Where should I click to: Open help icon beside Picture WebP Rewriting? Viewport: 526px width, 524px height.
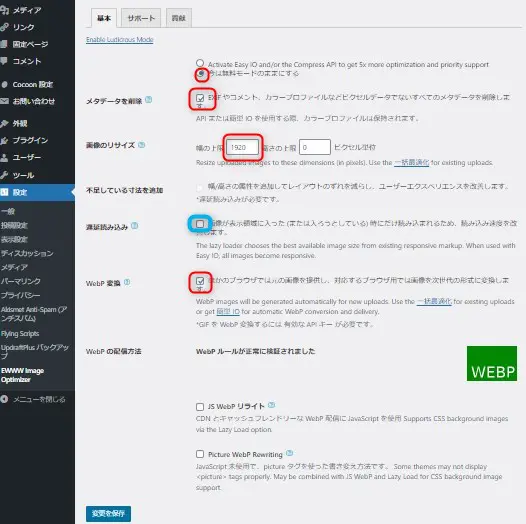(290, 453)
